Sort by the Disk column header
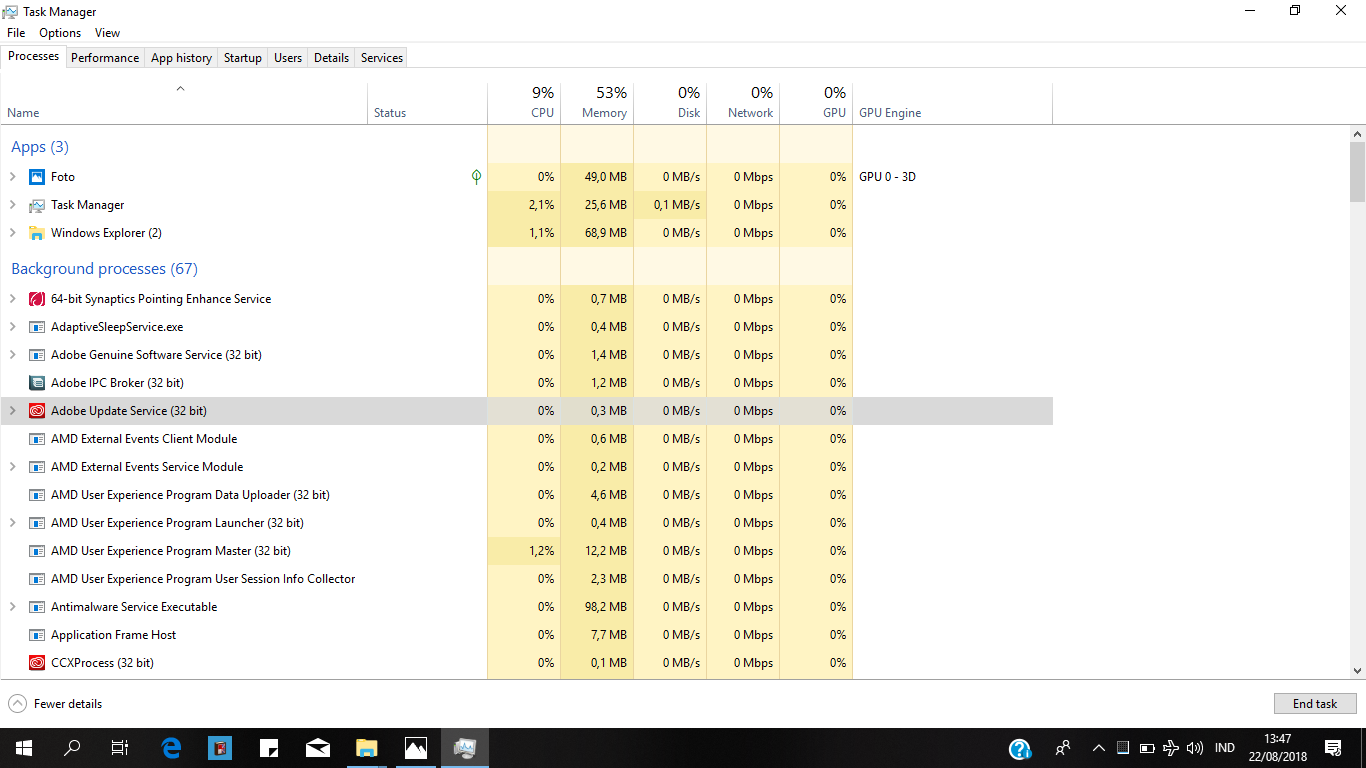Screen dimensions: 1366x768 (x=670, y=102)
